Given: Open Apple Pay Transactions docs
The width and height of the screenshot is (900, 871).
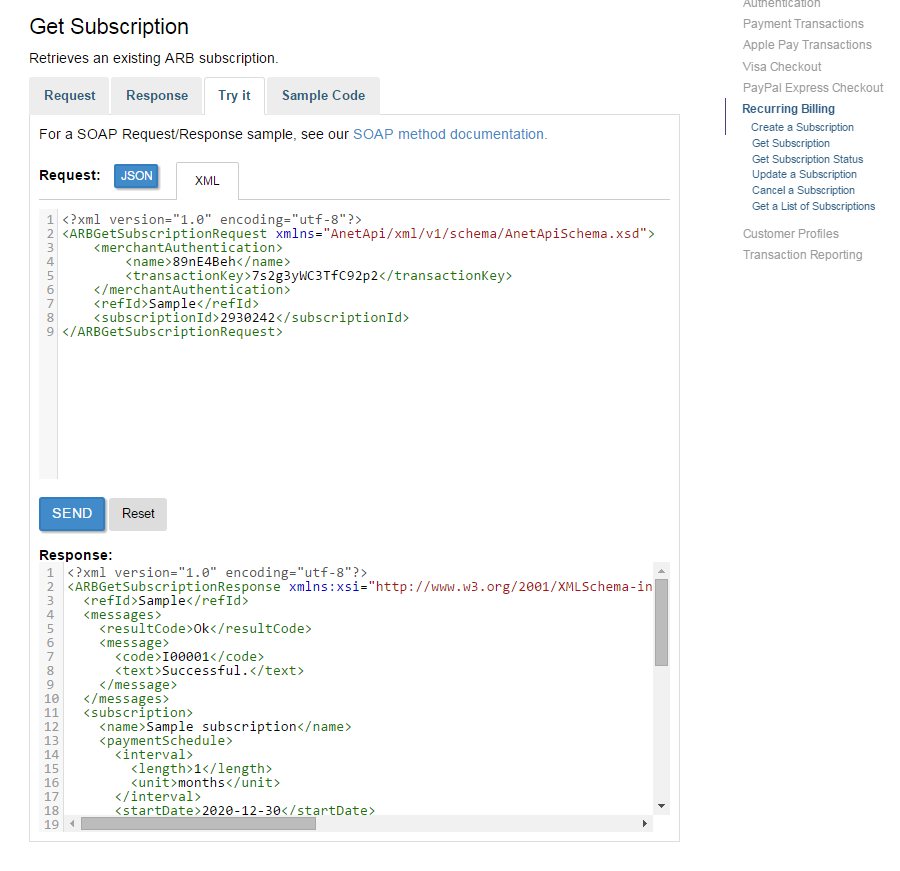Looking at the screenshot, I should (x=807, y=44).
